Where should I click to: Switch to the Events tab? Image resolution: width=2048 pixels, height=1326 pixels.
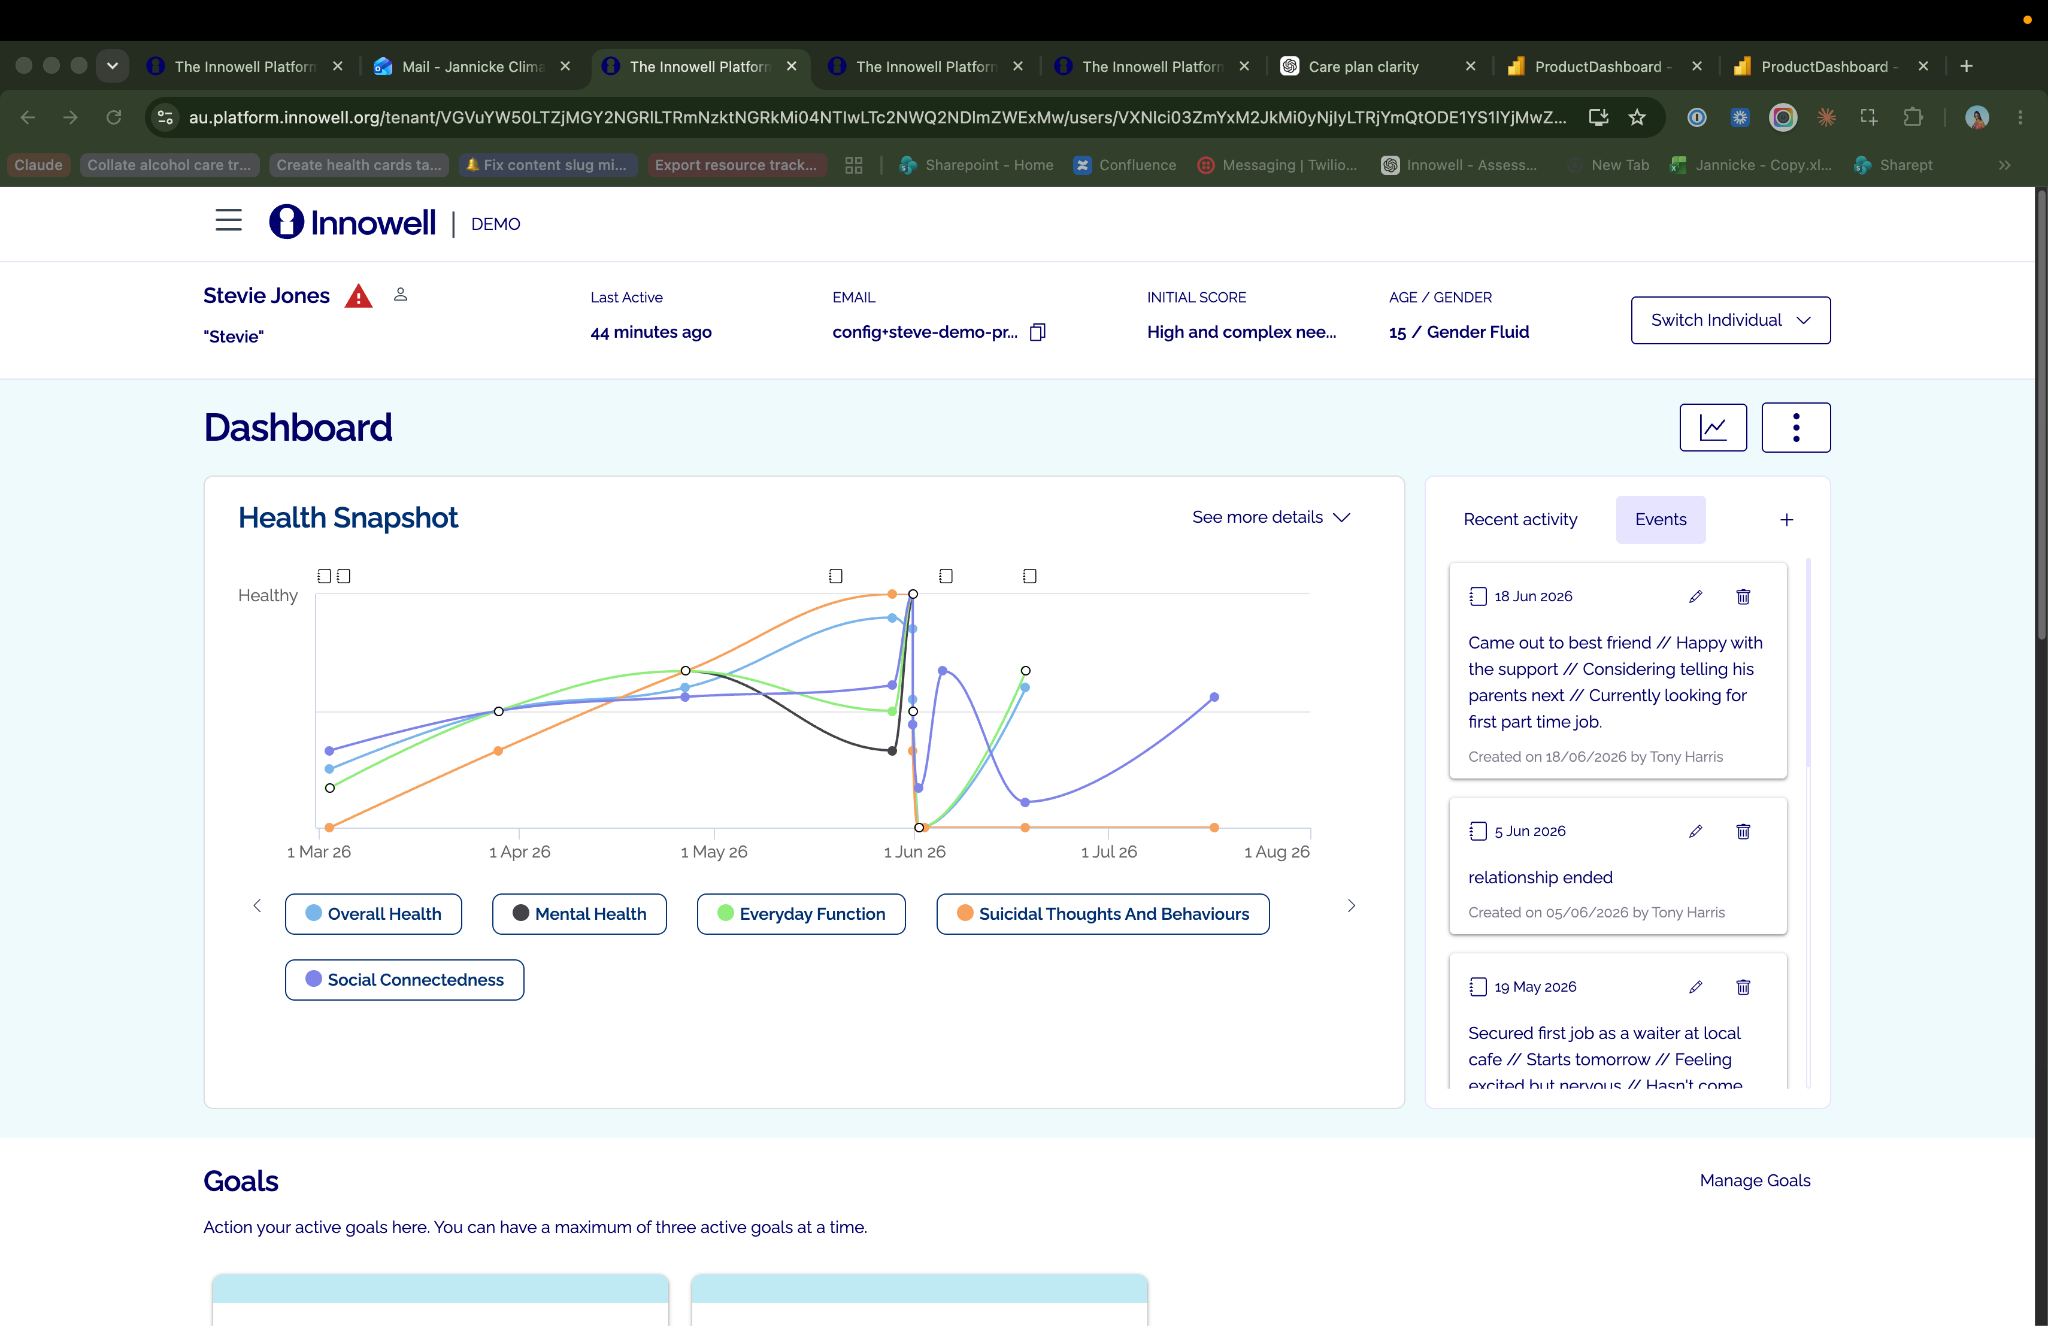(1661, 520)
